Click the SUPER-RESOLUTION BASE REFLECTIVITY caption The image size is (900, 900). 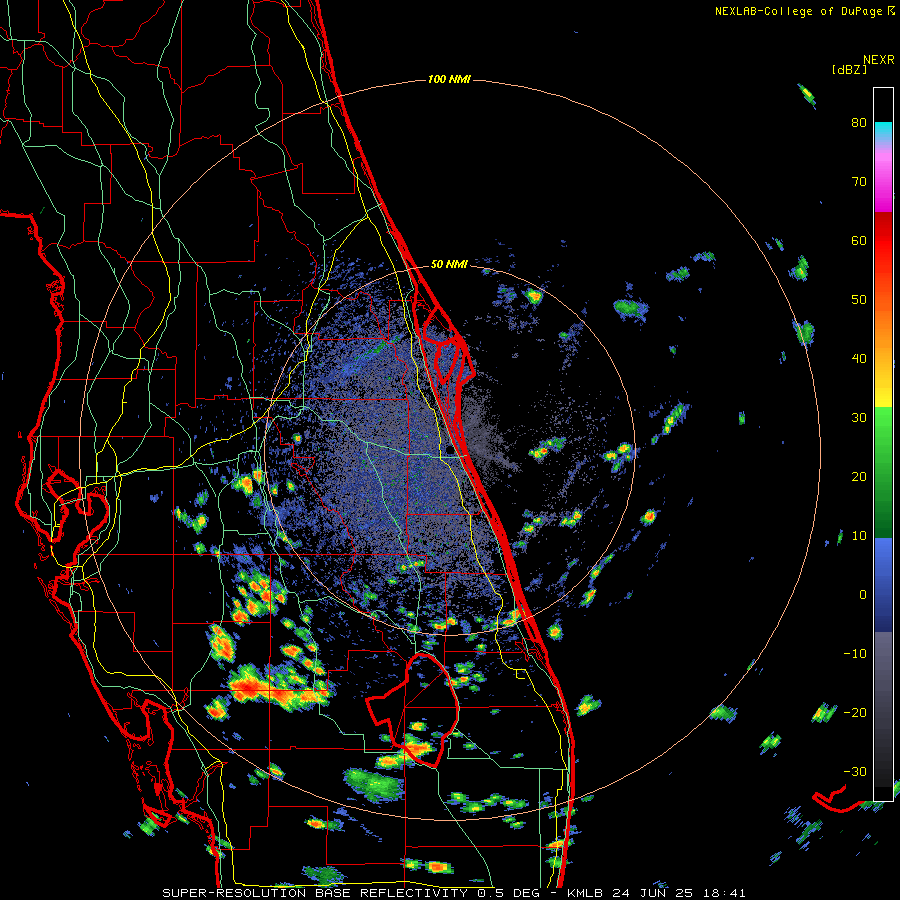(315, 893)
